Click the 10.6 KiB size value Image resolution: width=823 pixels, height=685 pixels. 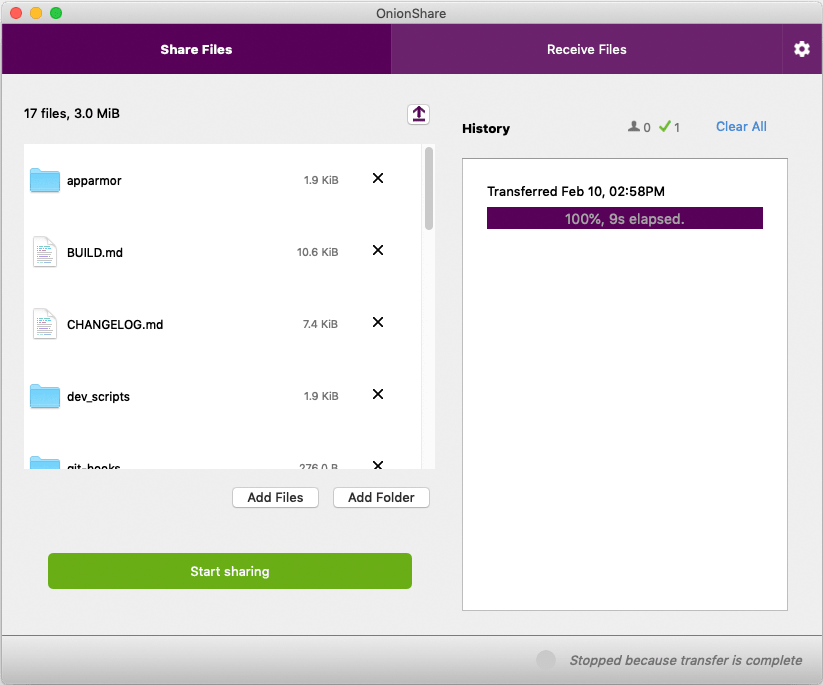coord(318,252)
